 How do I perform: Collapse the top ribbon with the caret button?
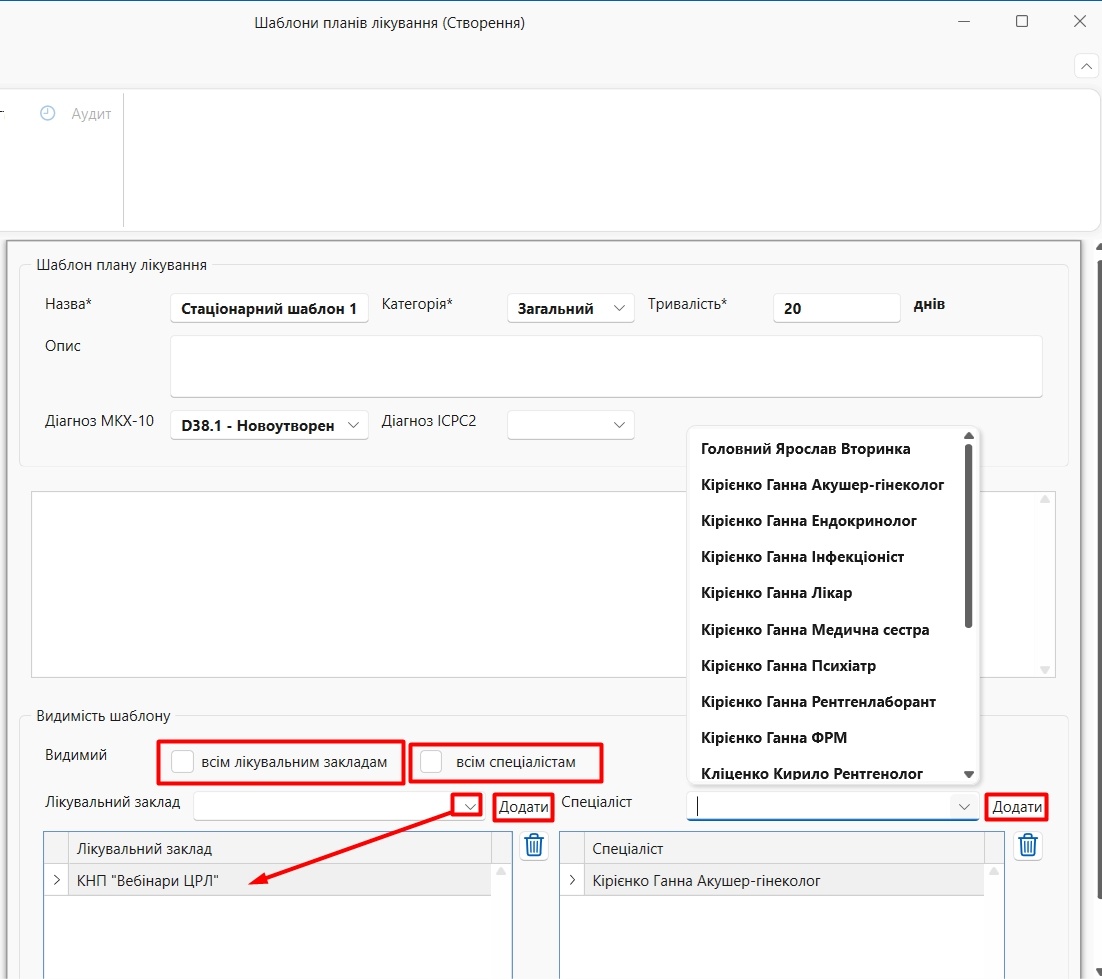click(1087, 67)
